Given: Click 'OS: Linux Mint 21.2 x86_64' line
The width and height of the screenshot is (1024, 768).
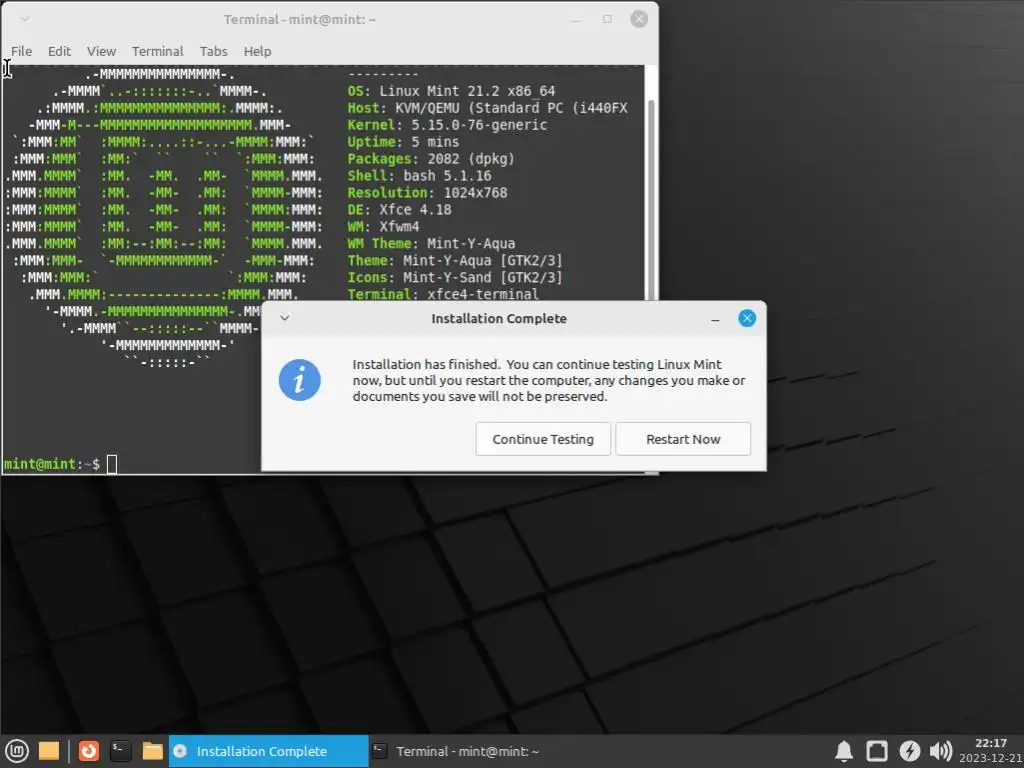Looking at the screenshot, I should [451, 91].
